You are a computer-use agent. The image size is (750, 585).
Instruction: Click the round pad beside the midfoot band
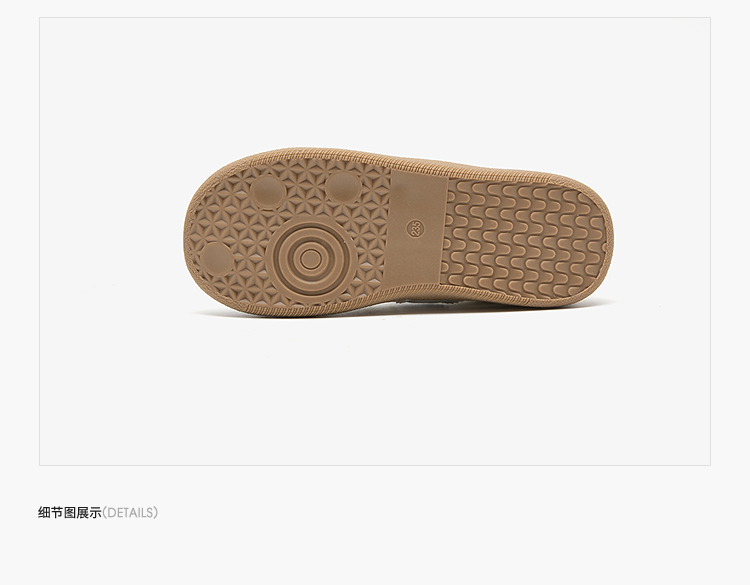[343, 188]
